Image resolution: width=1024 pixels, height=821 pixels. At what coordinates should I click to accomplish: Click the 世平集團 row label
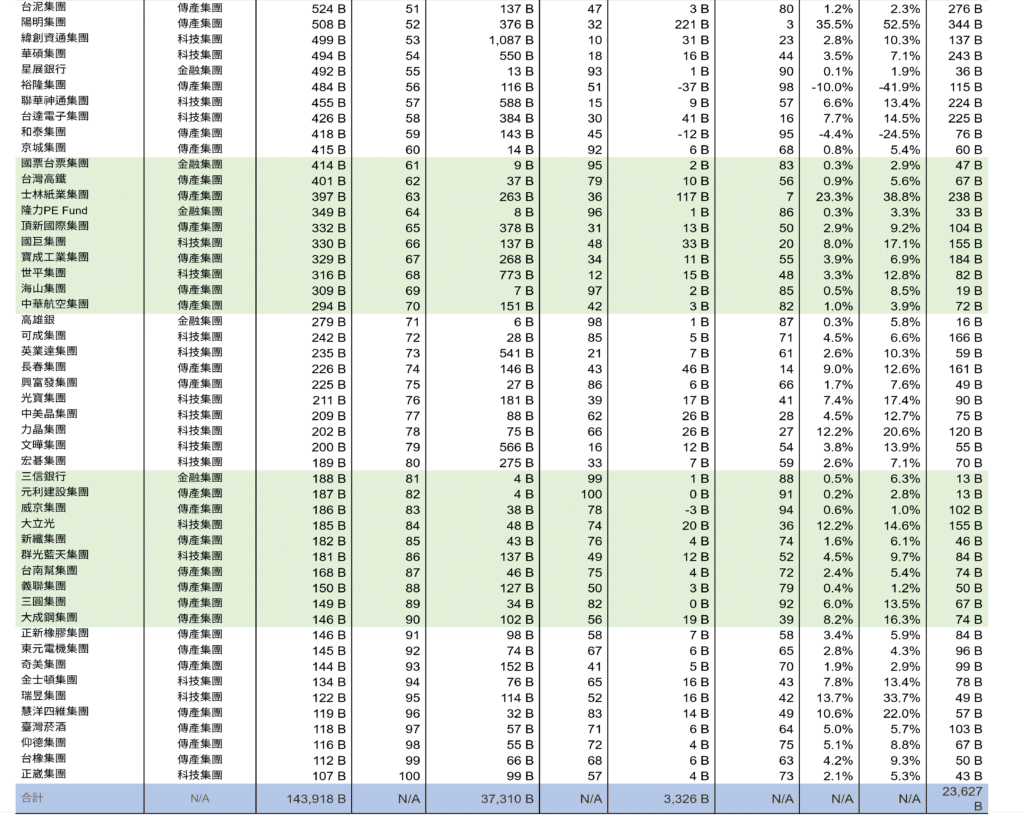point(43,274)
